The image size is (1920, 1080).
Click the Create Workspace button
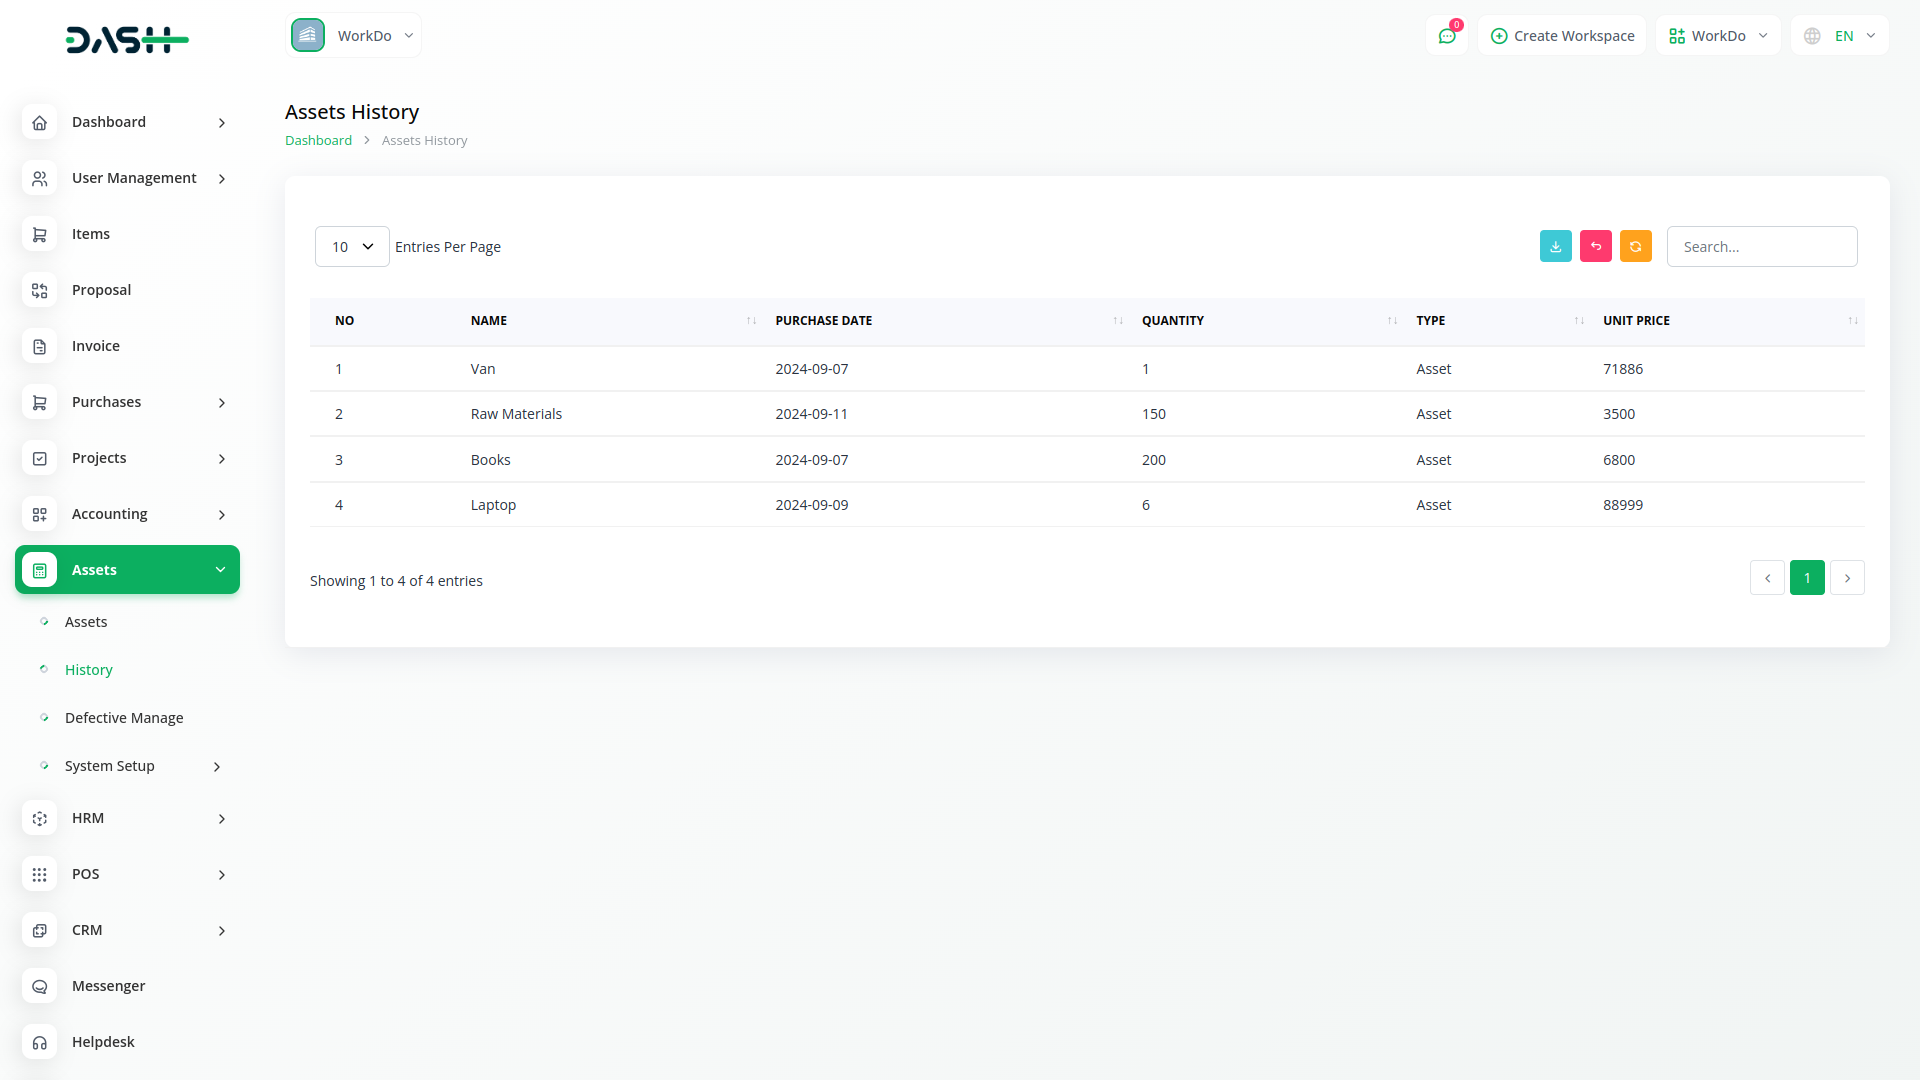point(1562,36)
